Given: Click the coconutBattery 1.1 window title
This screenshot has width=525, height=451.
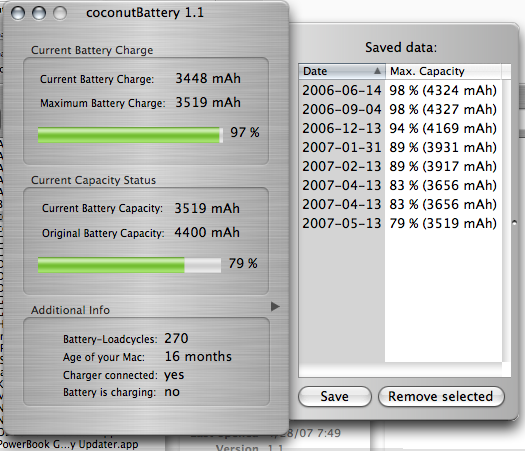Looking at the screenshot, I should 145,13.
